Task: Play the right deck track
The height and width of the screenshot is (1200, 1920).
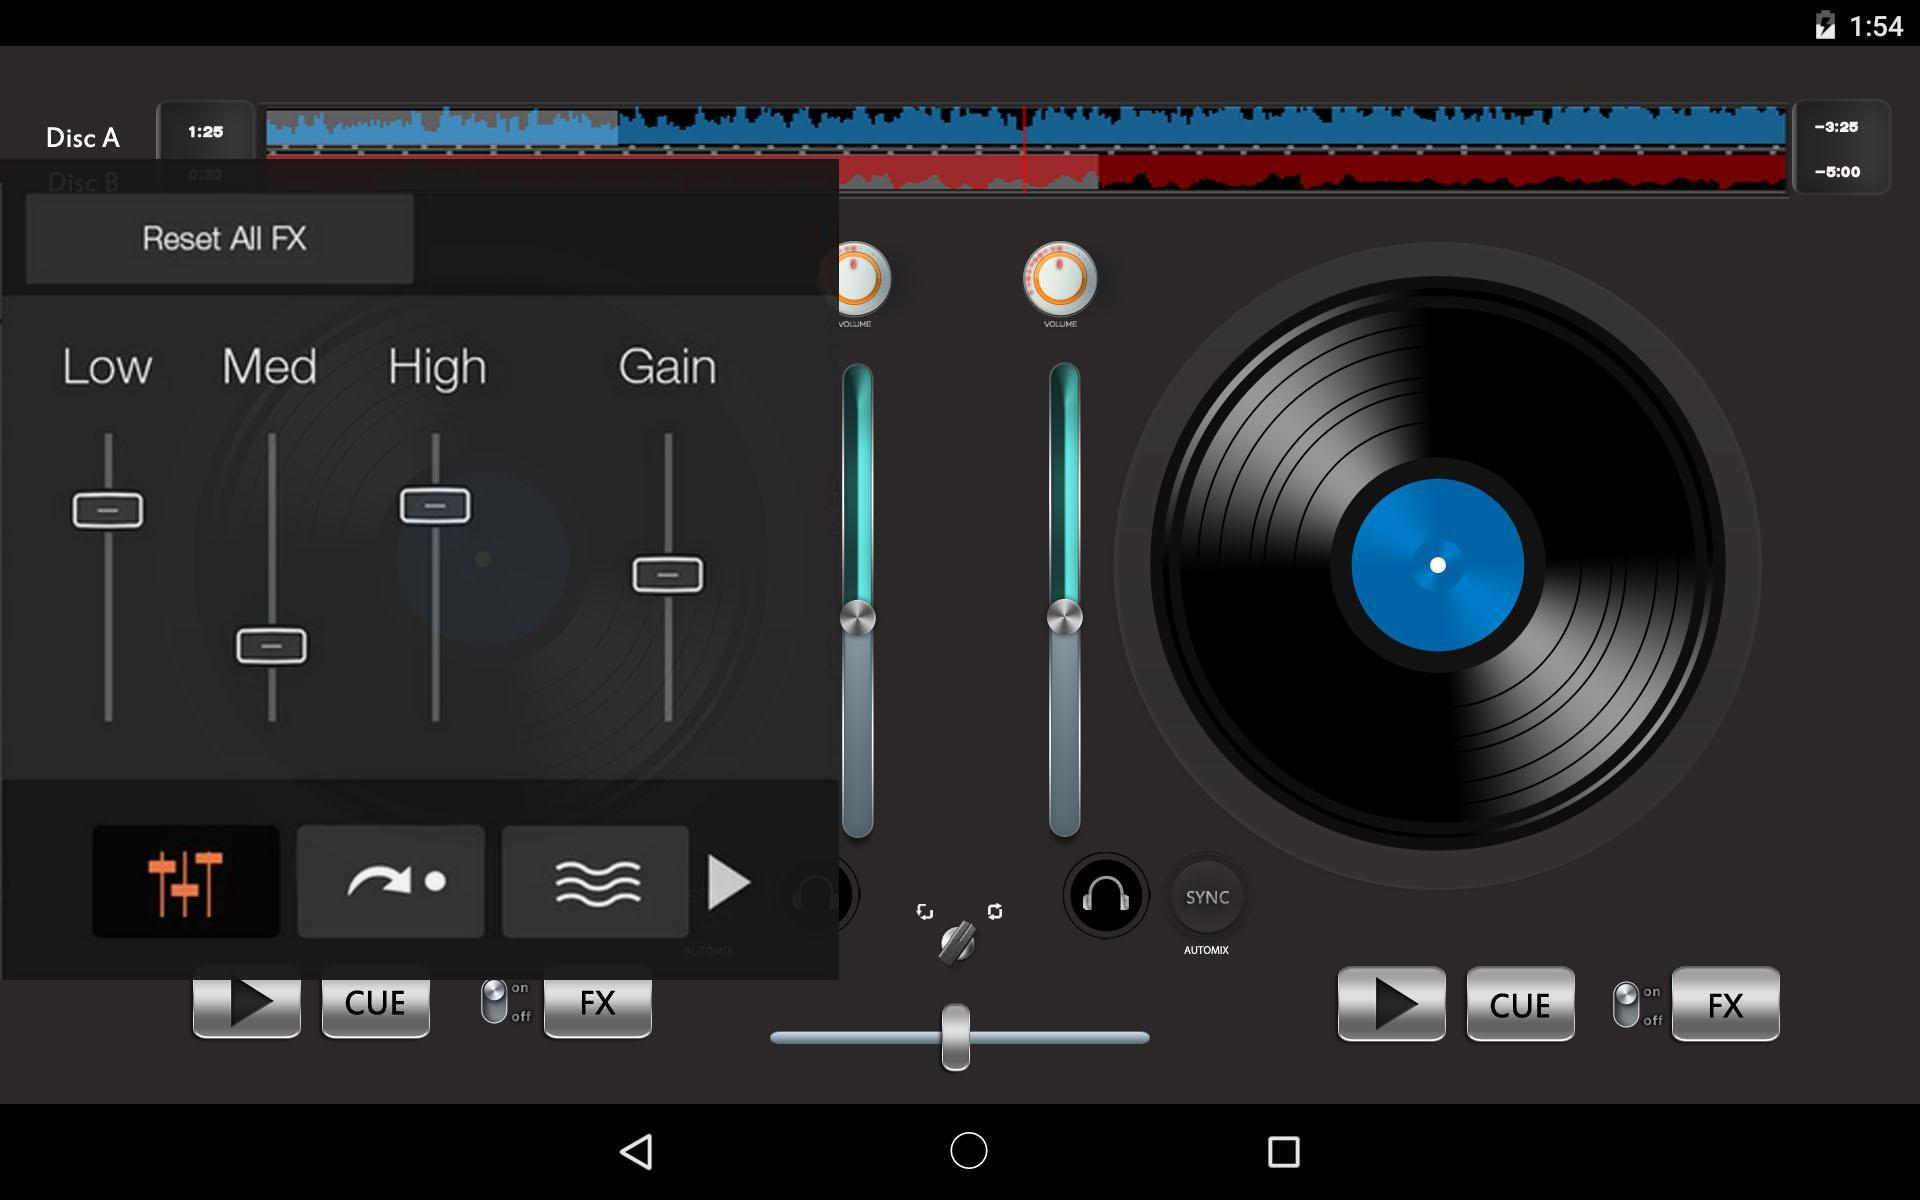Action: [1392, 1004]
